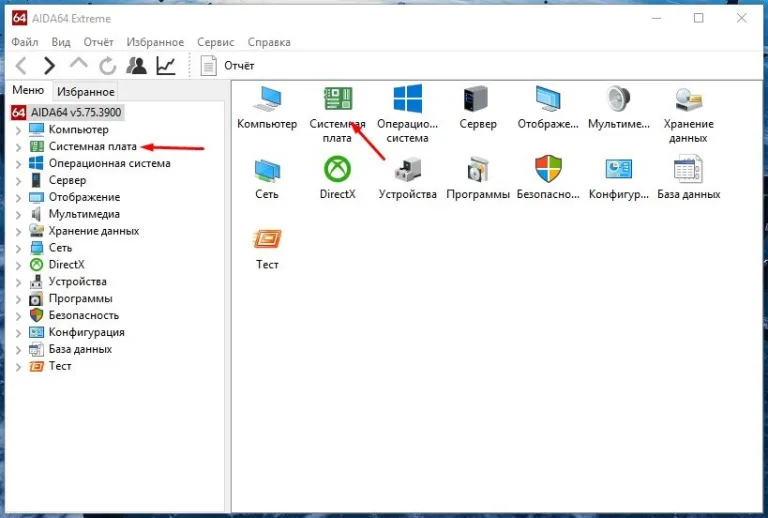Viewport: 768px width, 518px height.
Task: Expand the Отображение tree node
Action: tap(18, 198)
